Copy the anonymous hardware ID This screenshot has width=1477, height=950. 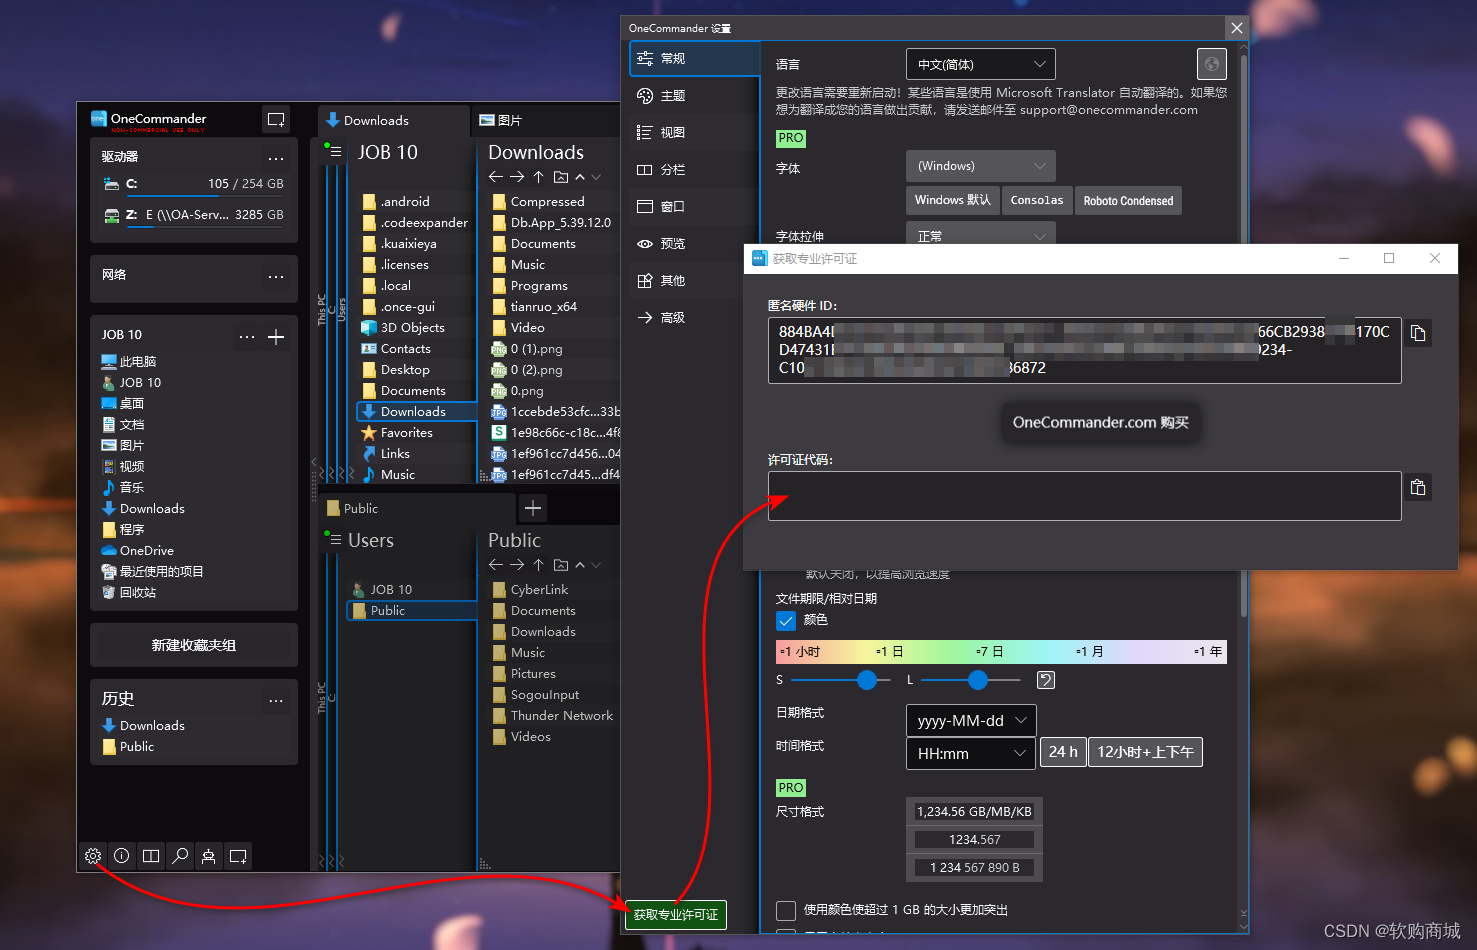[x=1418, y=333]
